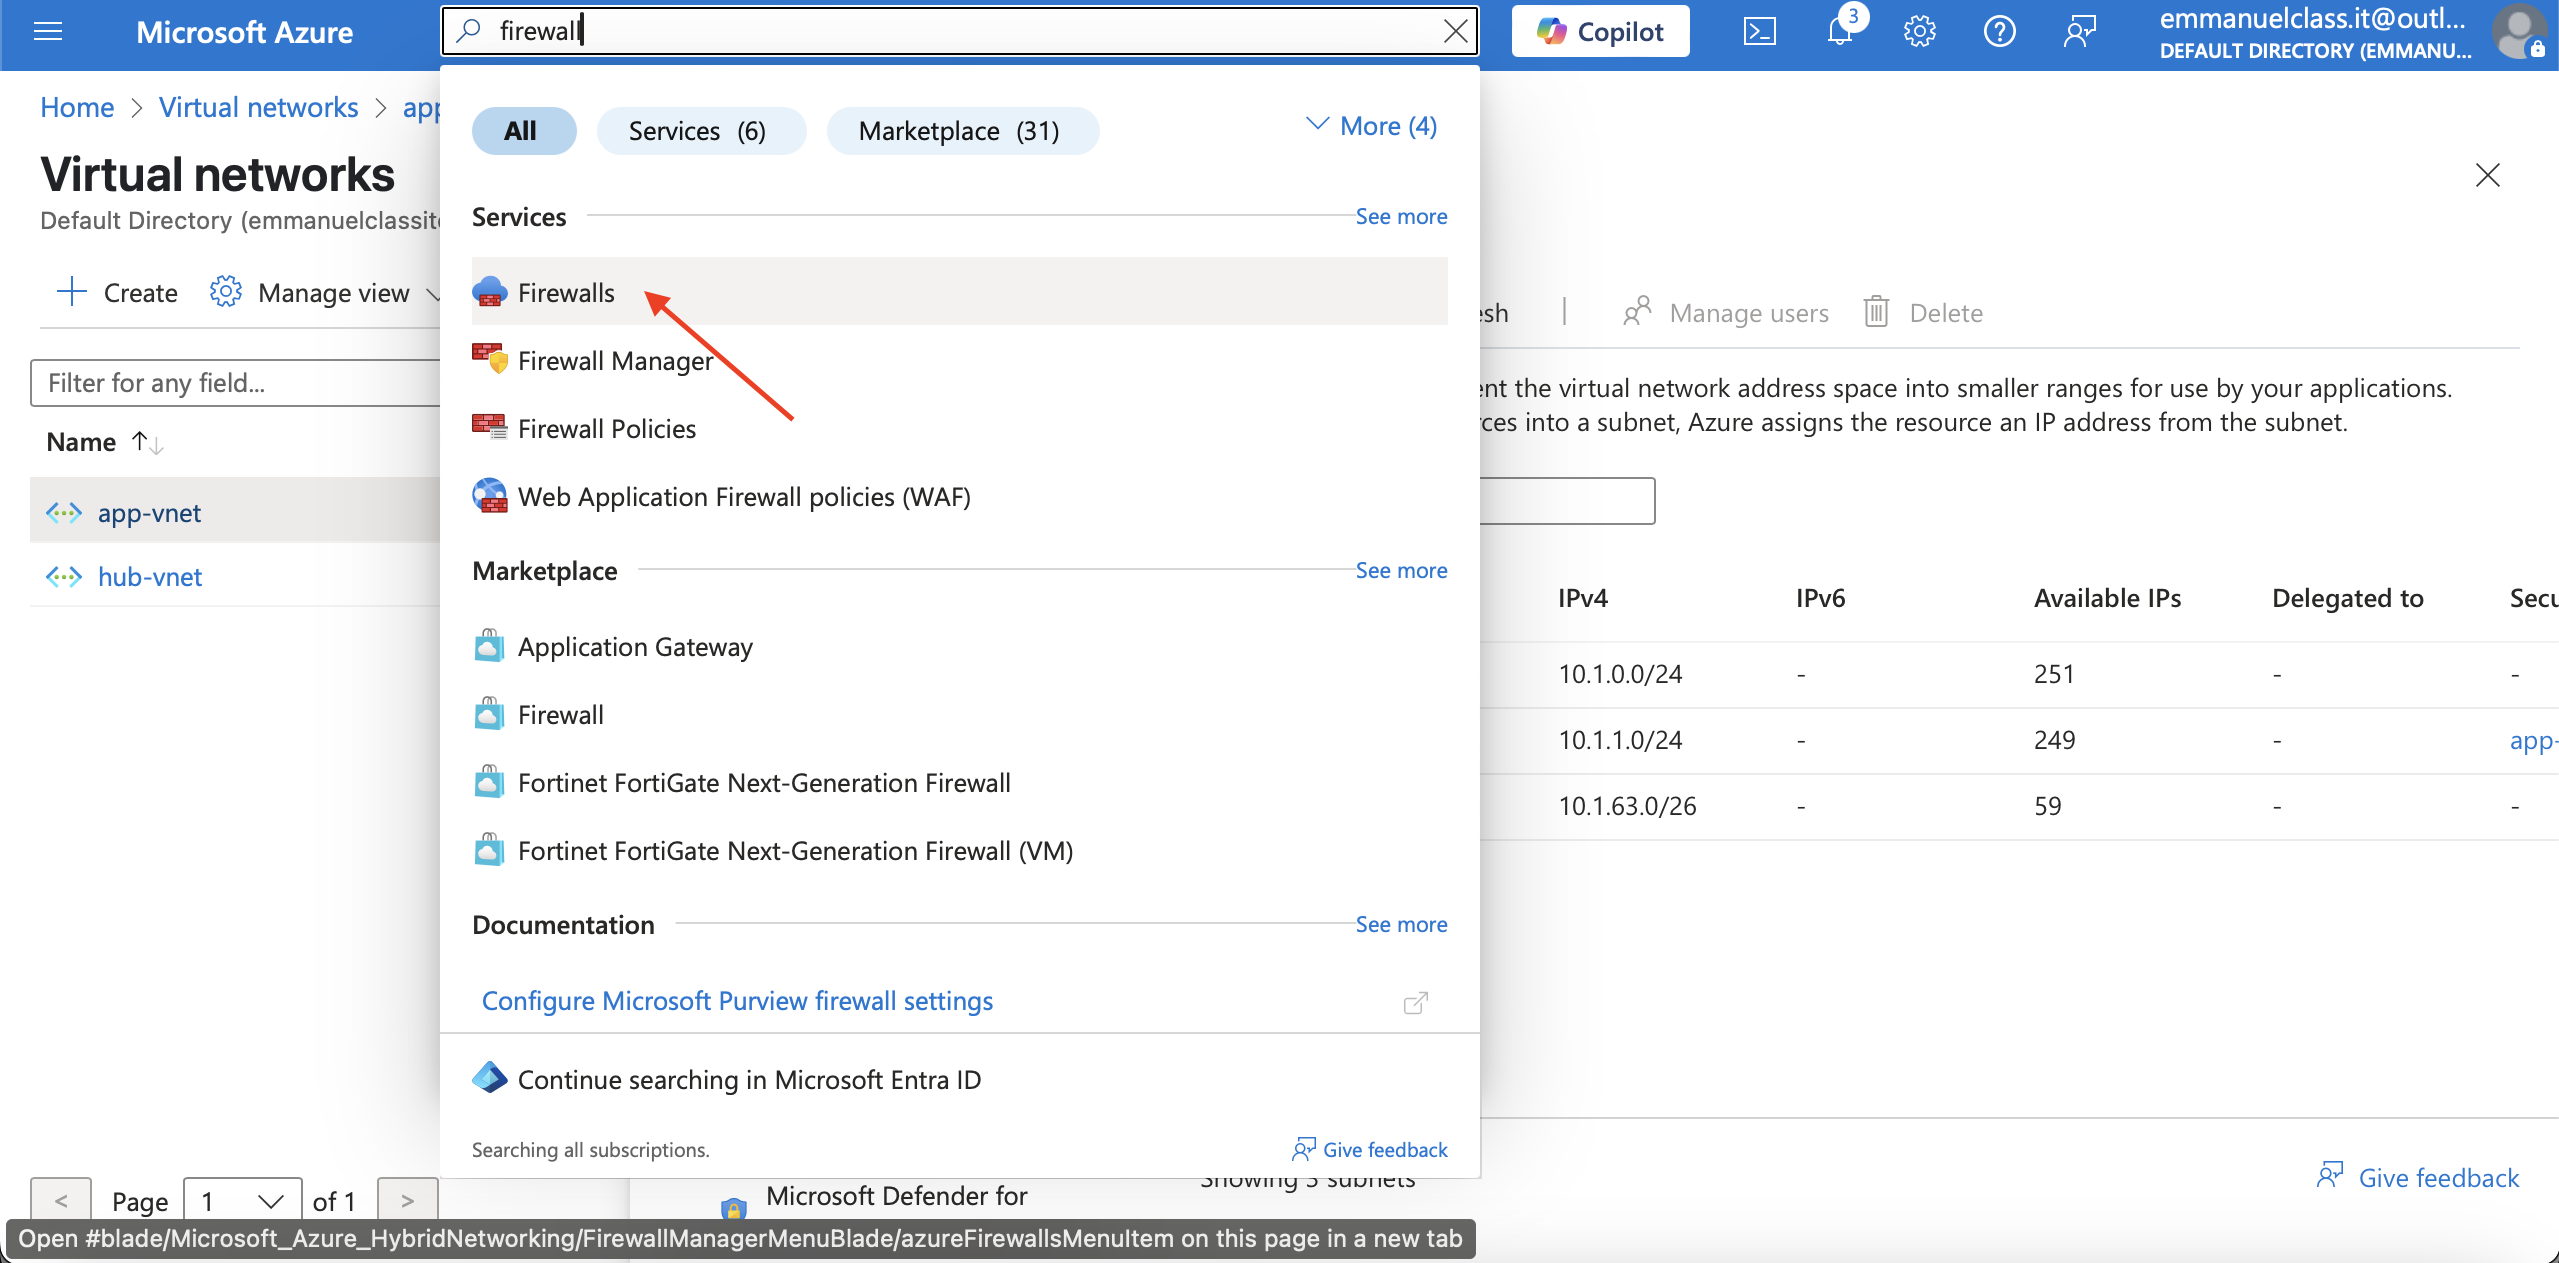
Task: Click See more for Services
Action: tap(1401, 216)
